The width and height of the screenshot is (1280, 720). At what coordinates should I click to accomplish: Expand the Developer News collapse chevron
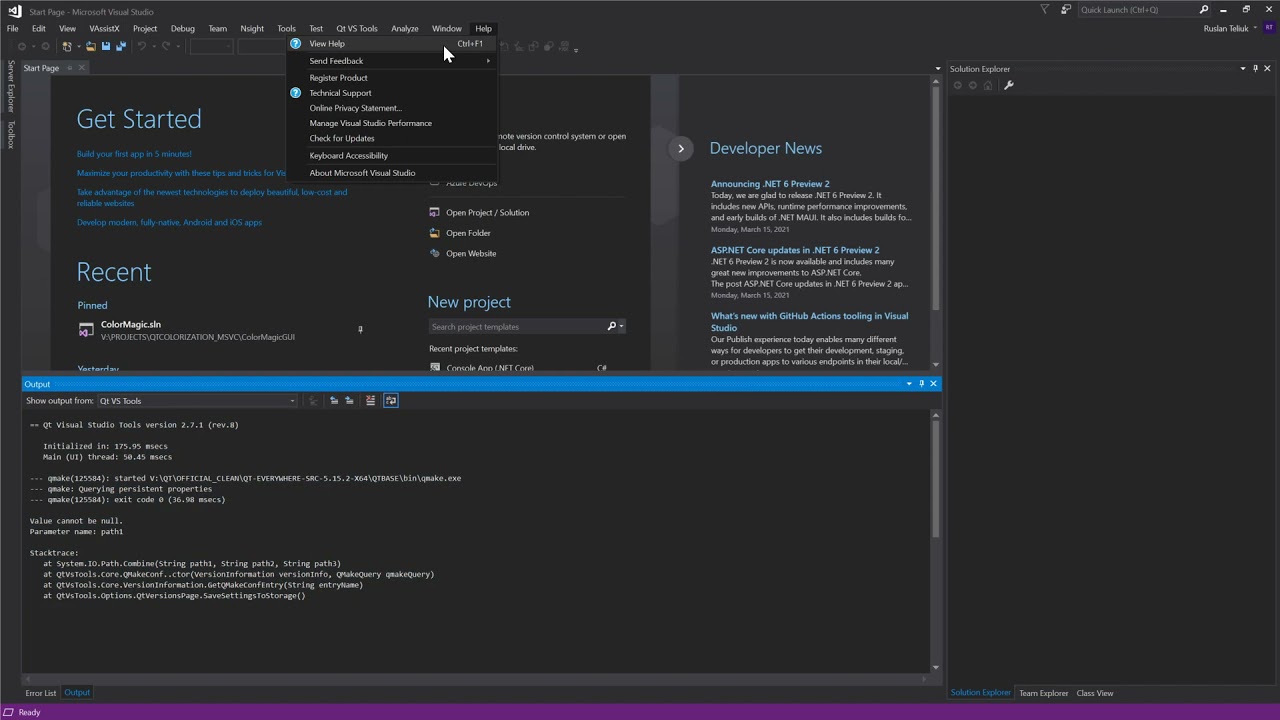click(x=681, y=149)
